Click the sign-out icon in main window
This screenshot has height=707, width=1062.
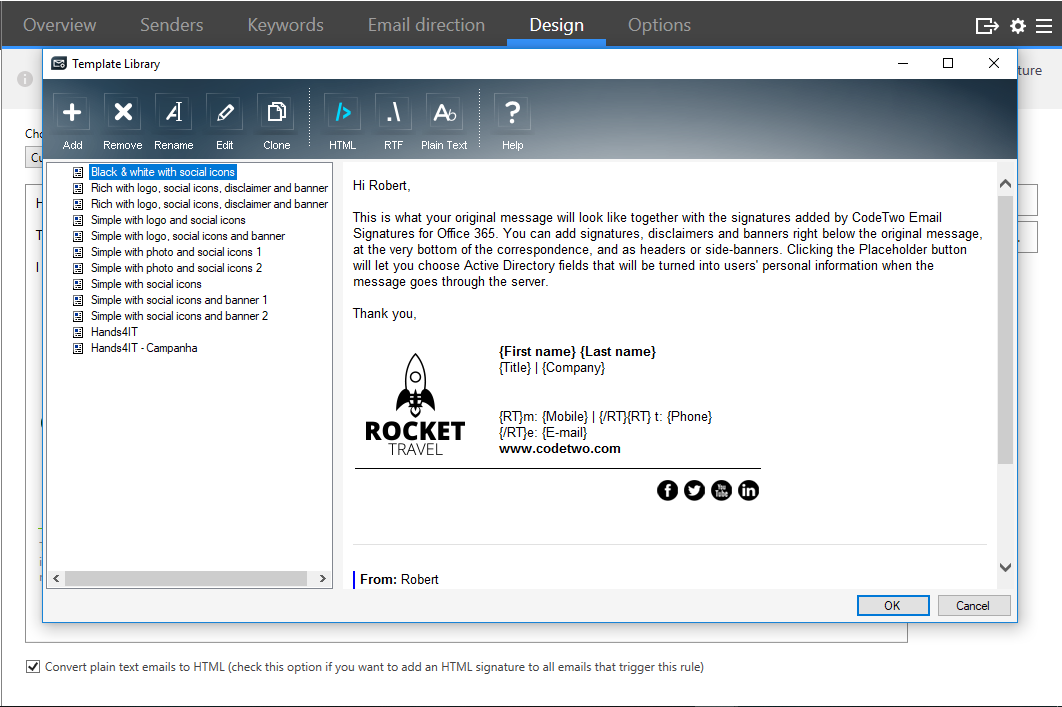[x=987, y=26]
